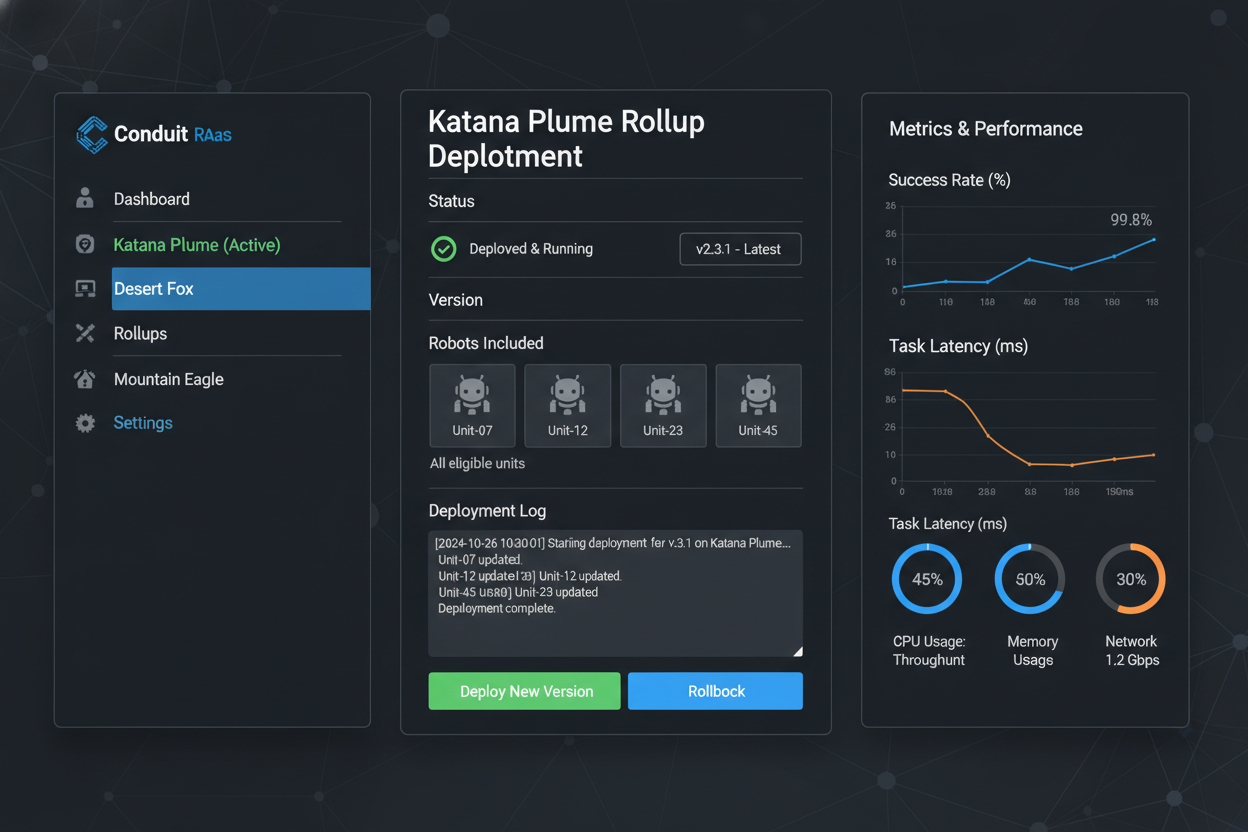Click the home icon next to Mountain Eagle
The image size is (1248, 832).
click(85, 378)
